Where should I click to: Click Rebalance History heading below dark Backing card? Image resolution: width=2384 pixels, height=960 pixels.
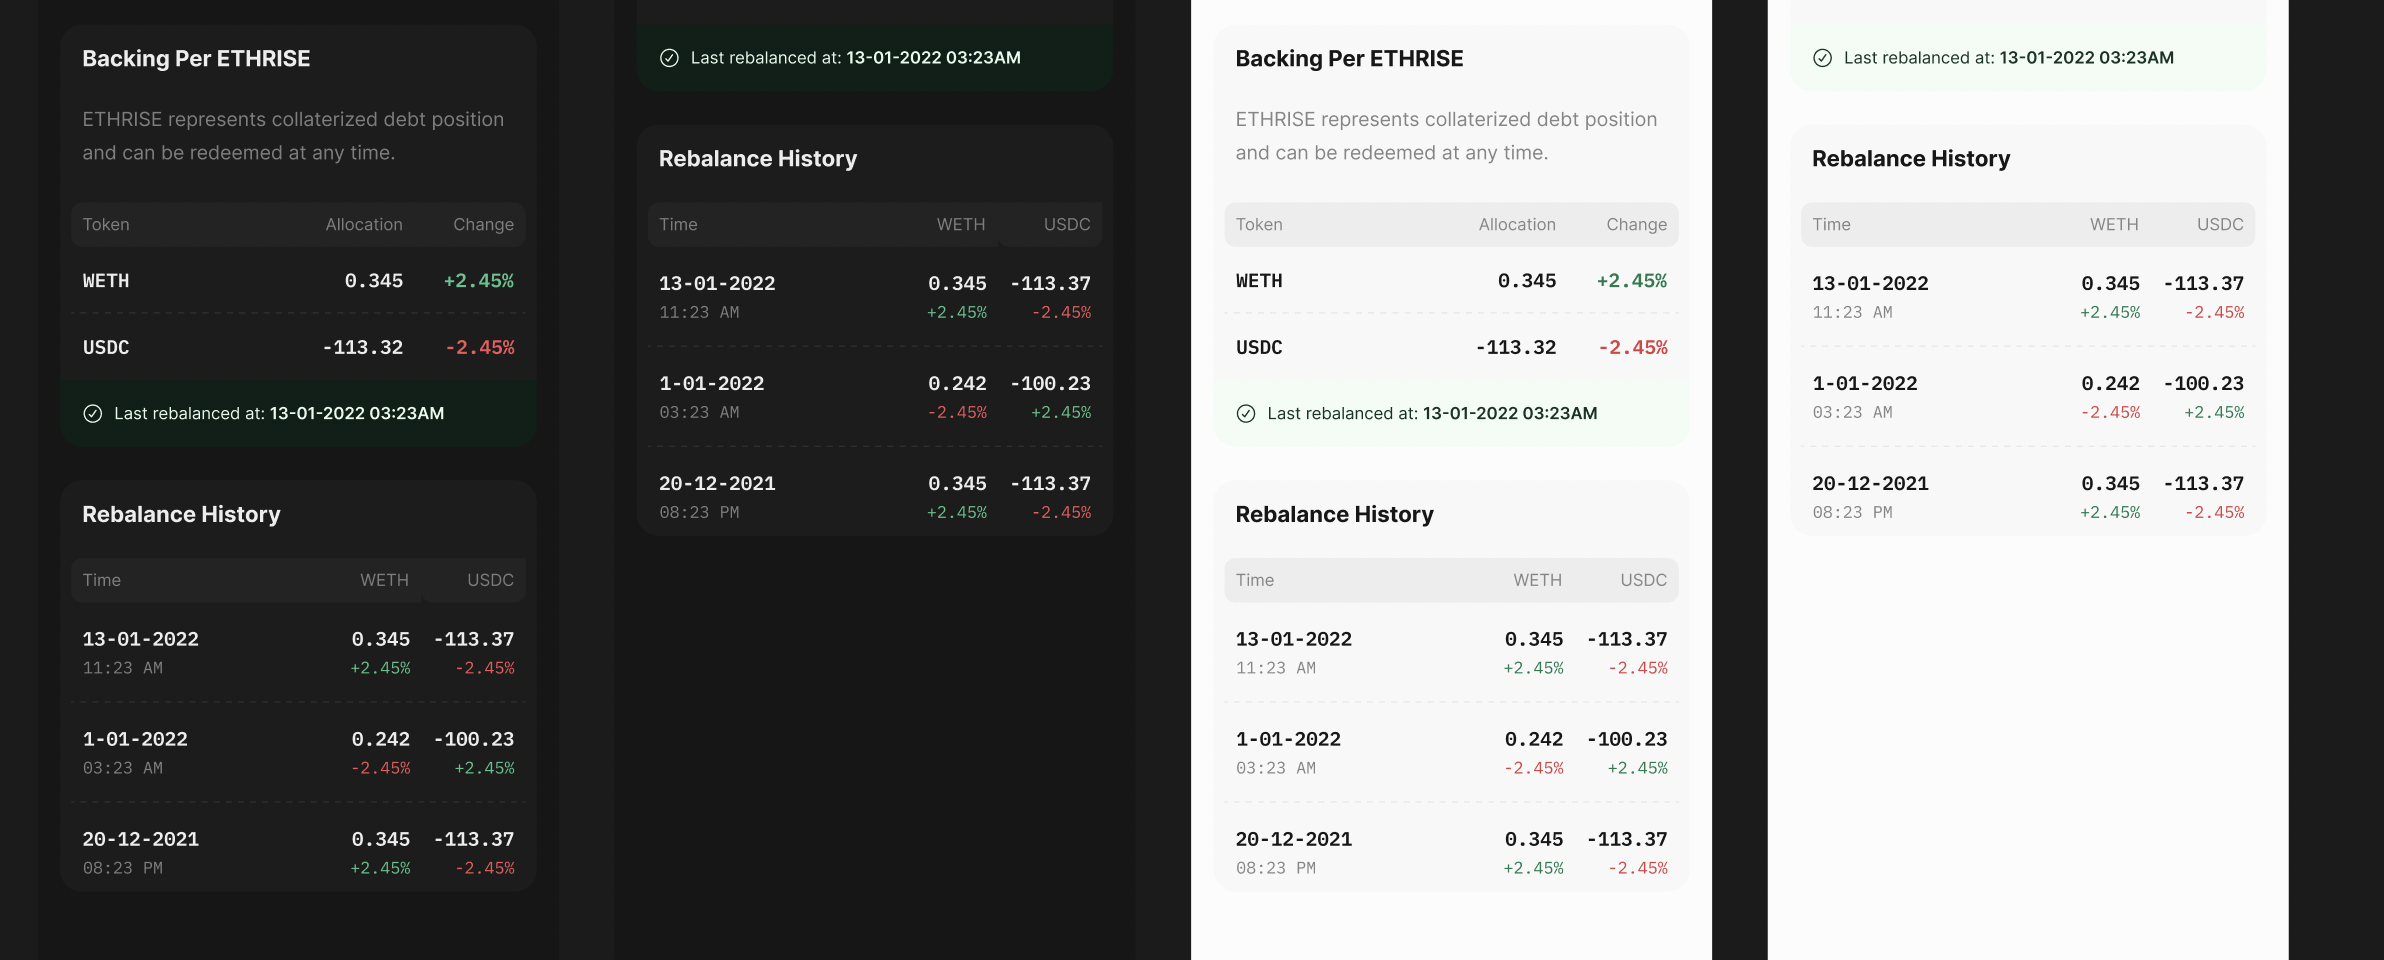(x=181, y=514)
